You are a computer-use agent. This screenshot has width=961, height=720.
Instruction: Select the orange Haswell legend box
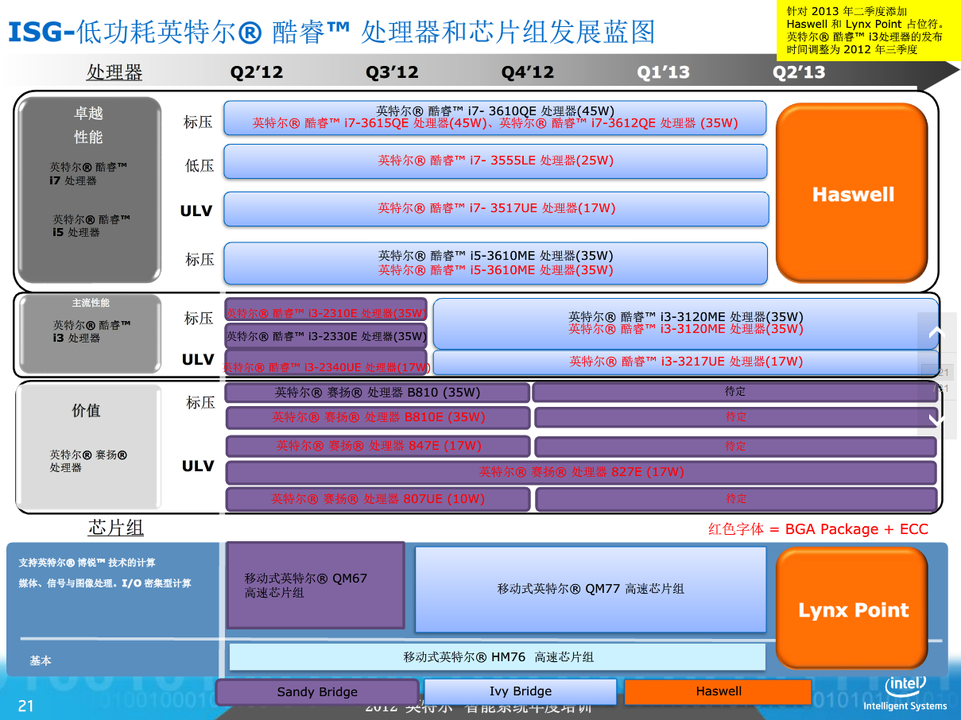pos(718,691)
